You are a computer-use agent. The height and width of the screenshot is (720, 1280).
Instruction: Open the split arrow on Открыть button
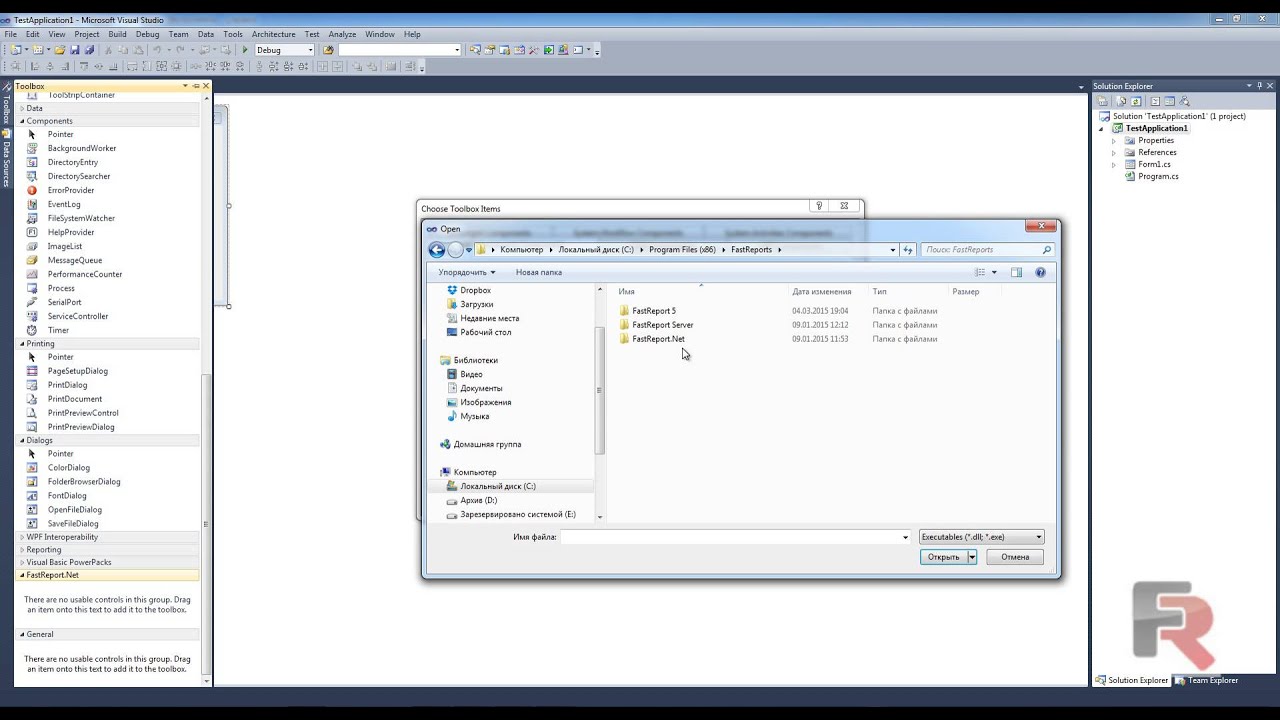971,557
